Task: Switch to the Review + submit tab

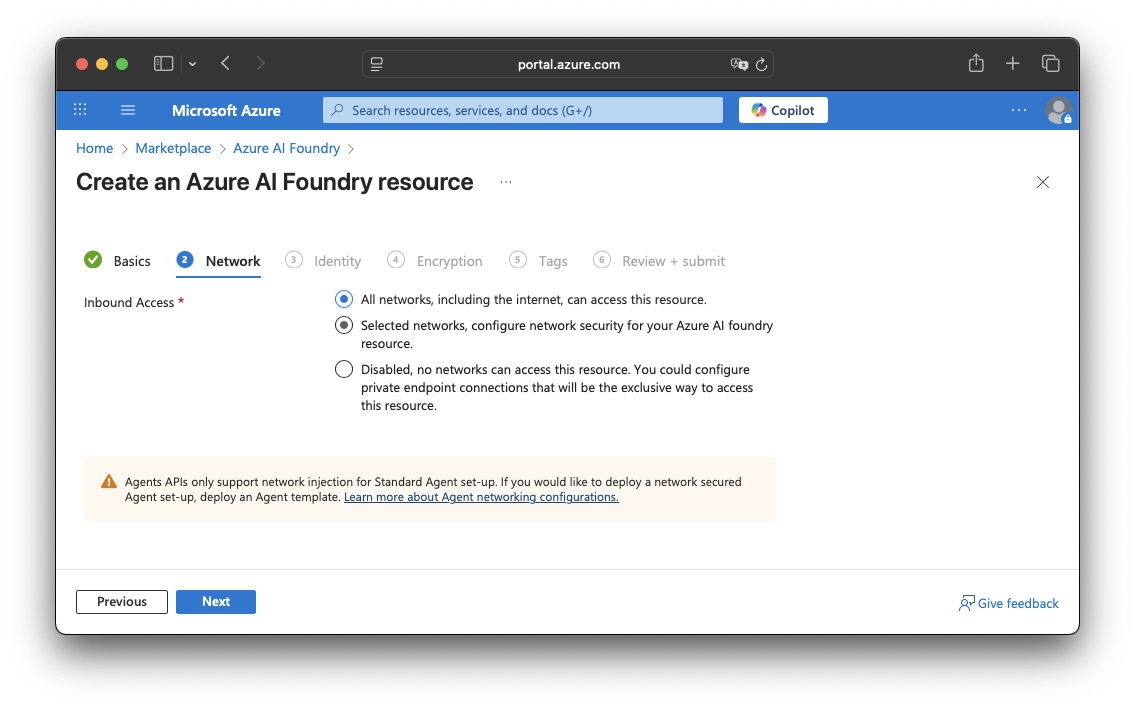Action: point(659,261)
